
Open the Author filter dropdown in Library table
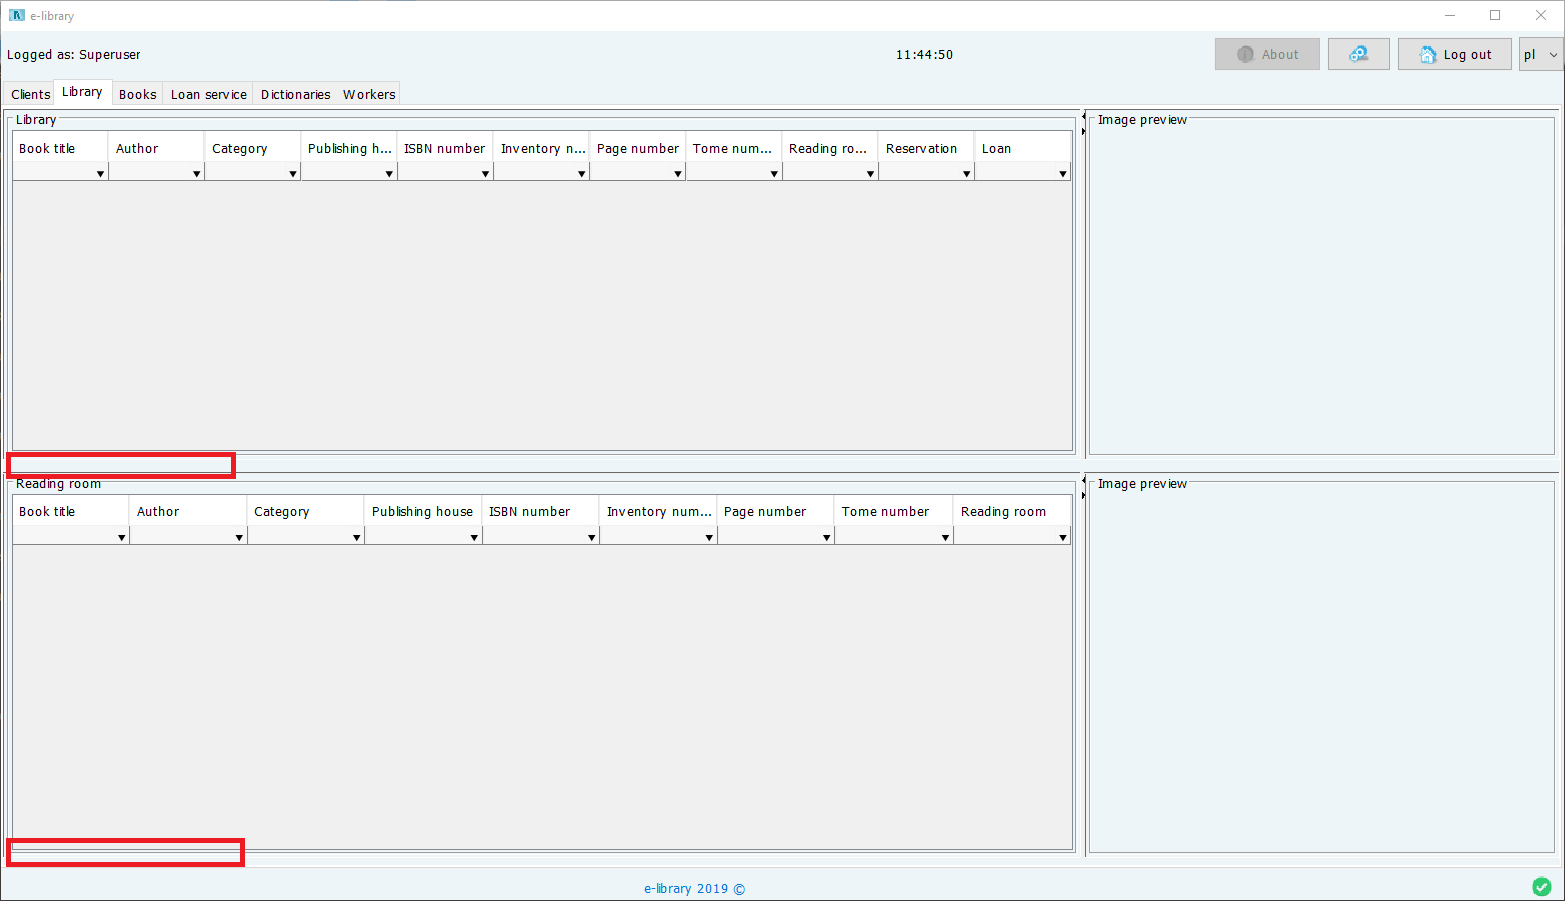[197, 172]
